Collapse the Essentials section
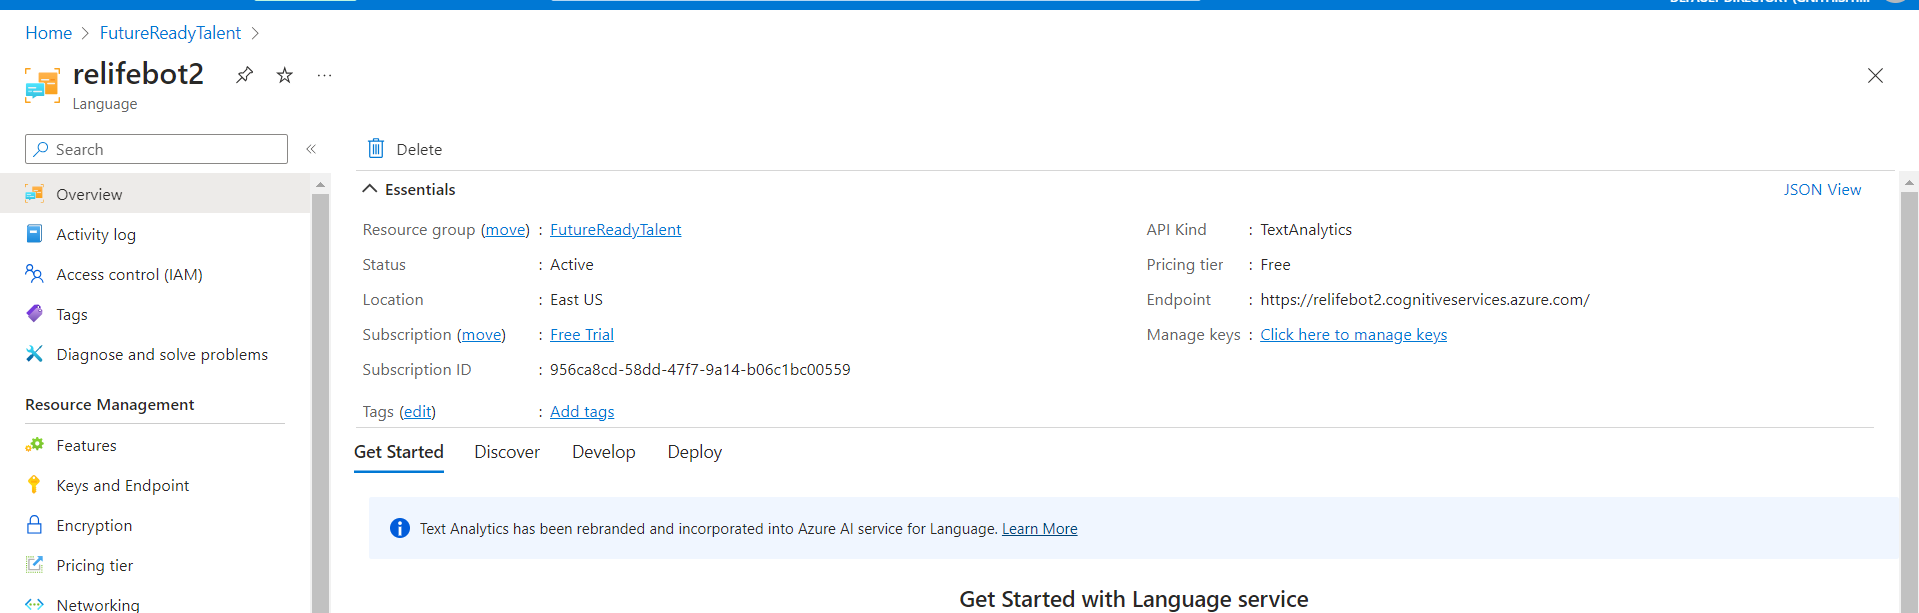Screen dimensions: 1919x613 (369, 189)
